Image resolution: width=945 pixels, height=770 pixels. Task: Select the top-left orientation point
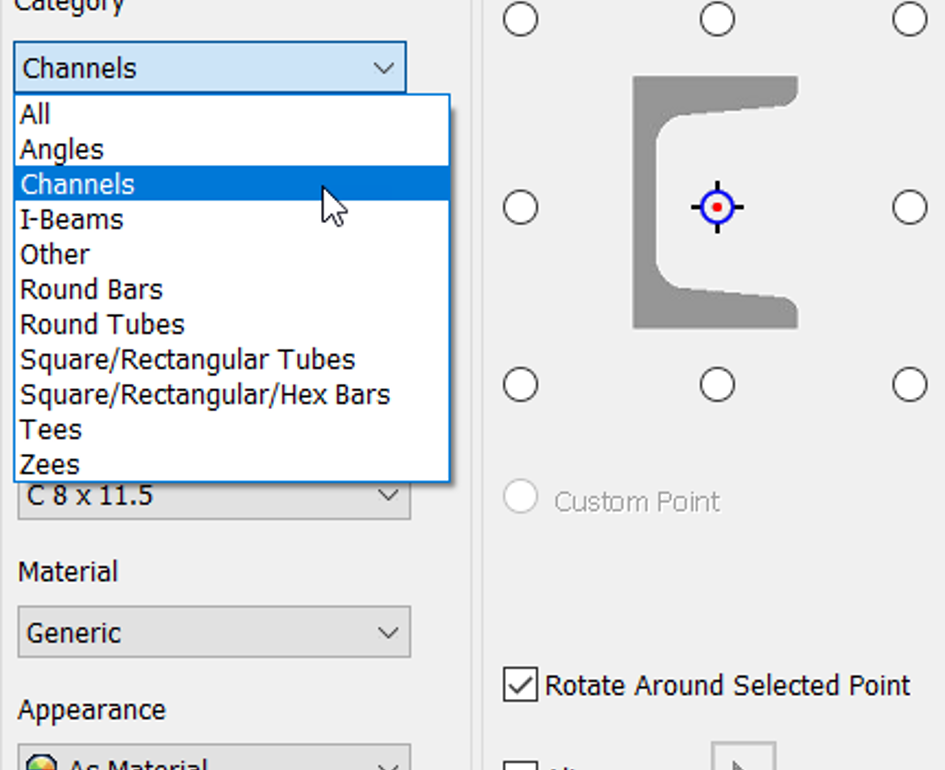click(520, 19)
